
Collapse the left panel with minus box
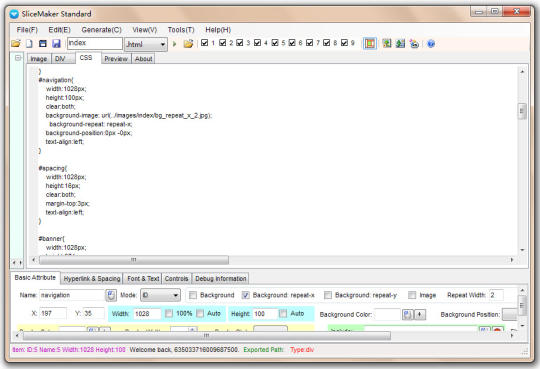click(18, 58)
